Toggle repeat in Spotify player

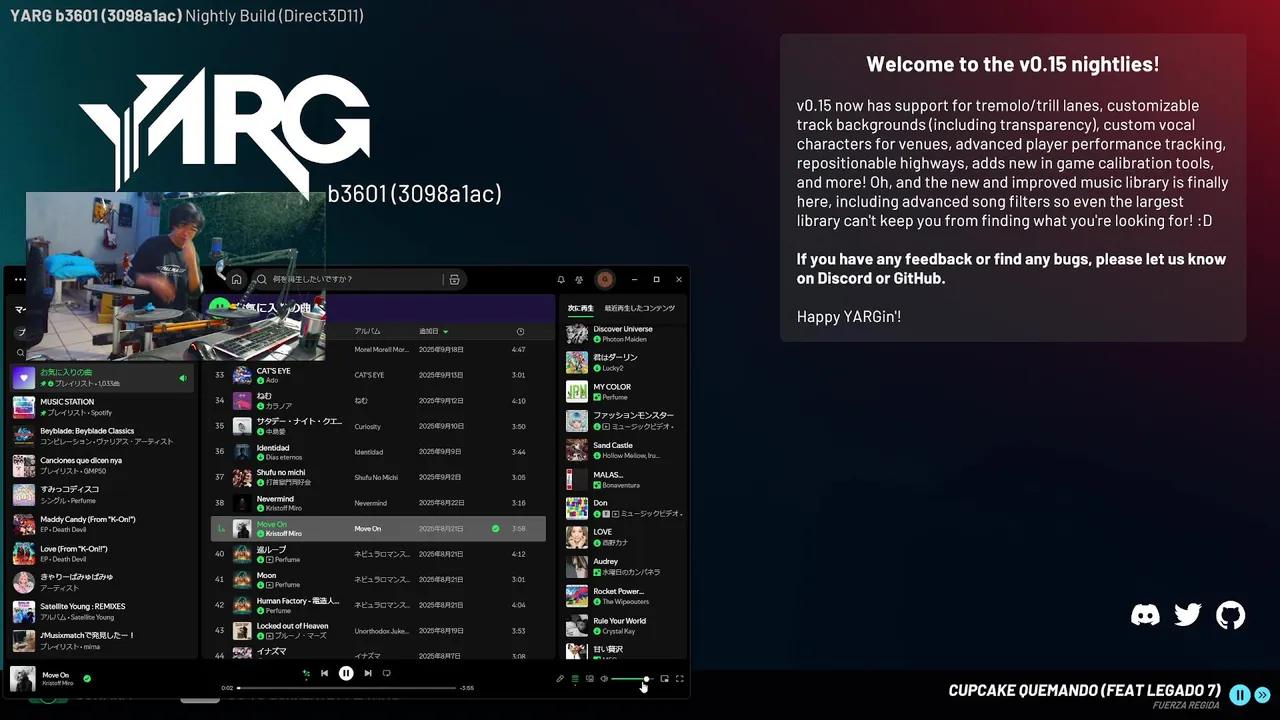[386, 674]
